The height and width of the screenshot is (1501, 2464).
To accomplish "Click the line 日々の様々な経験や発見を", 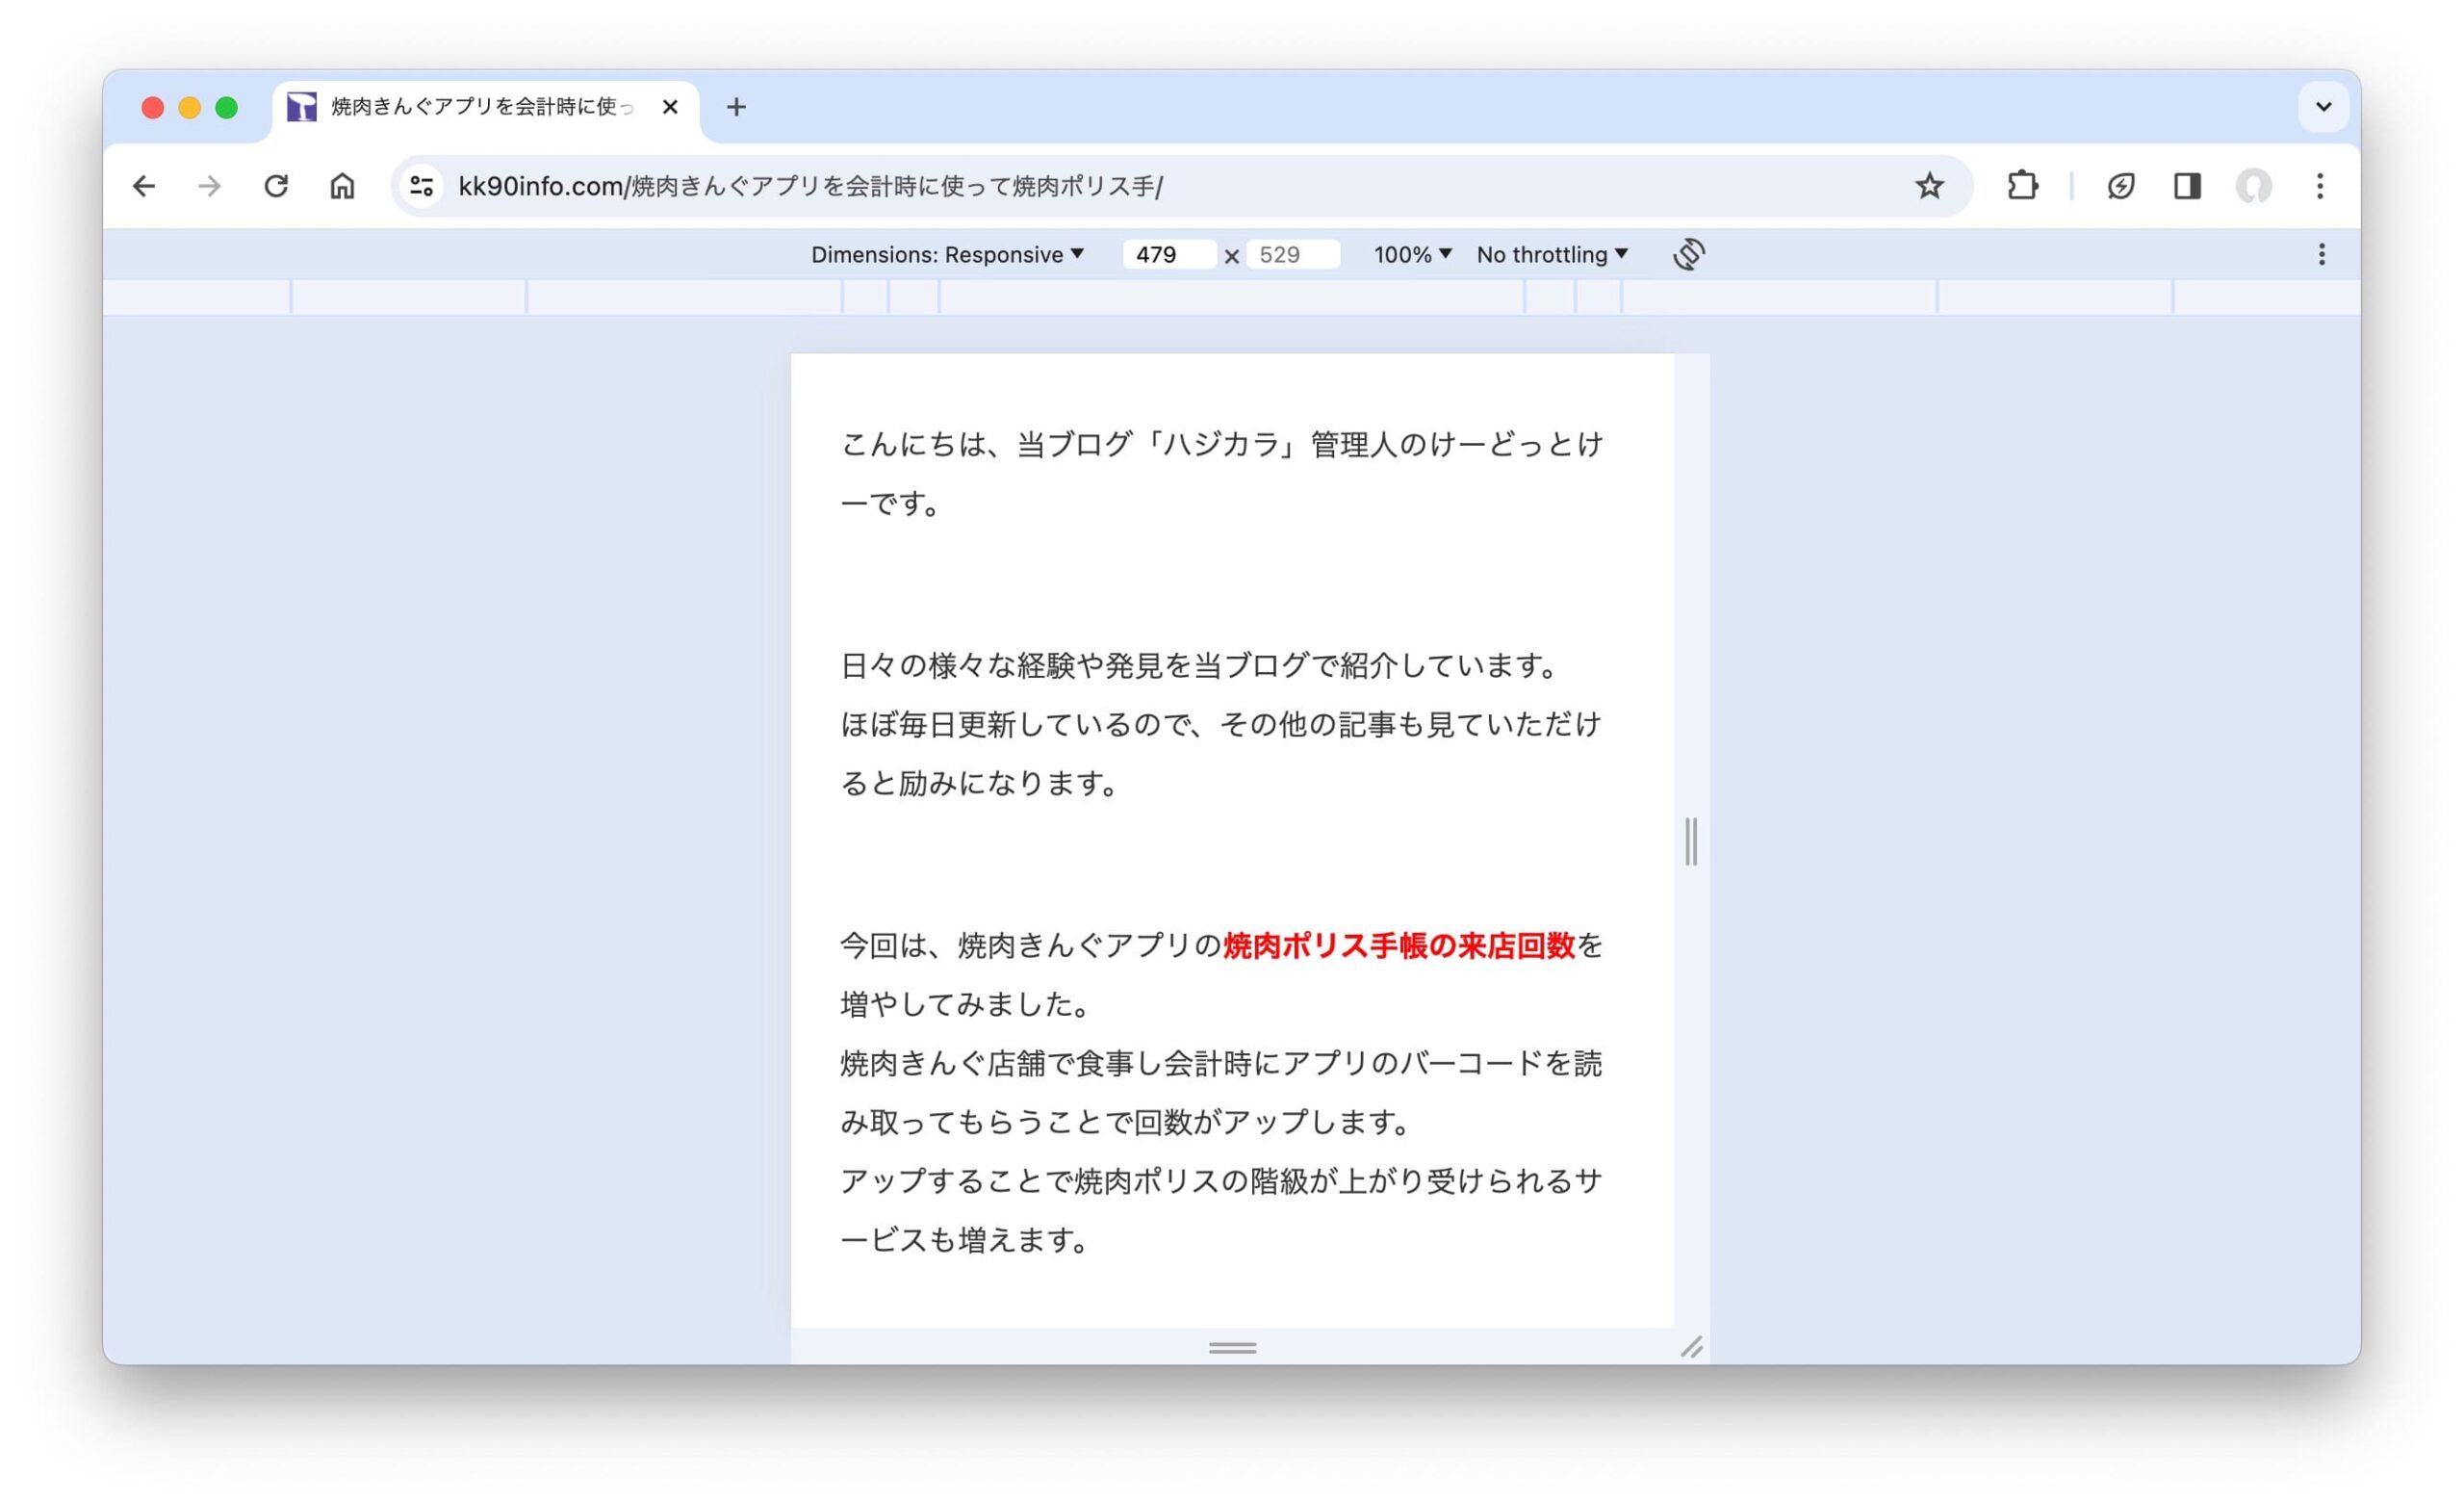I will [x=1198, y=666].
